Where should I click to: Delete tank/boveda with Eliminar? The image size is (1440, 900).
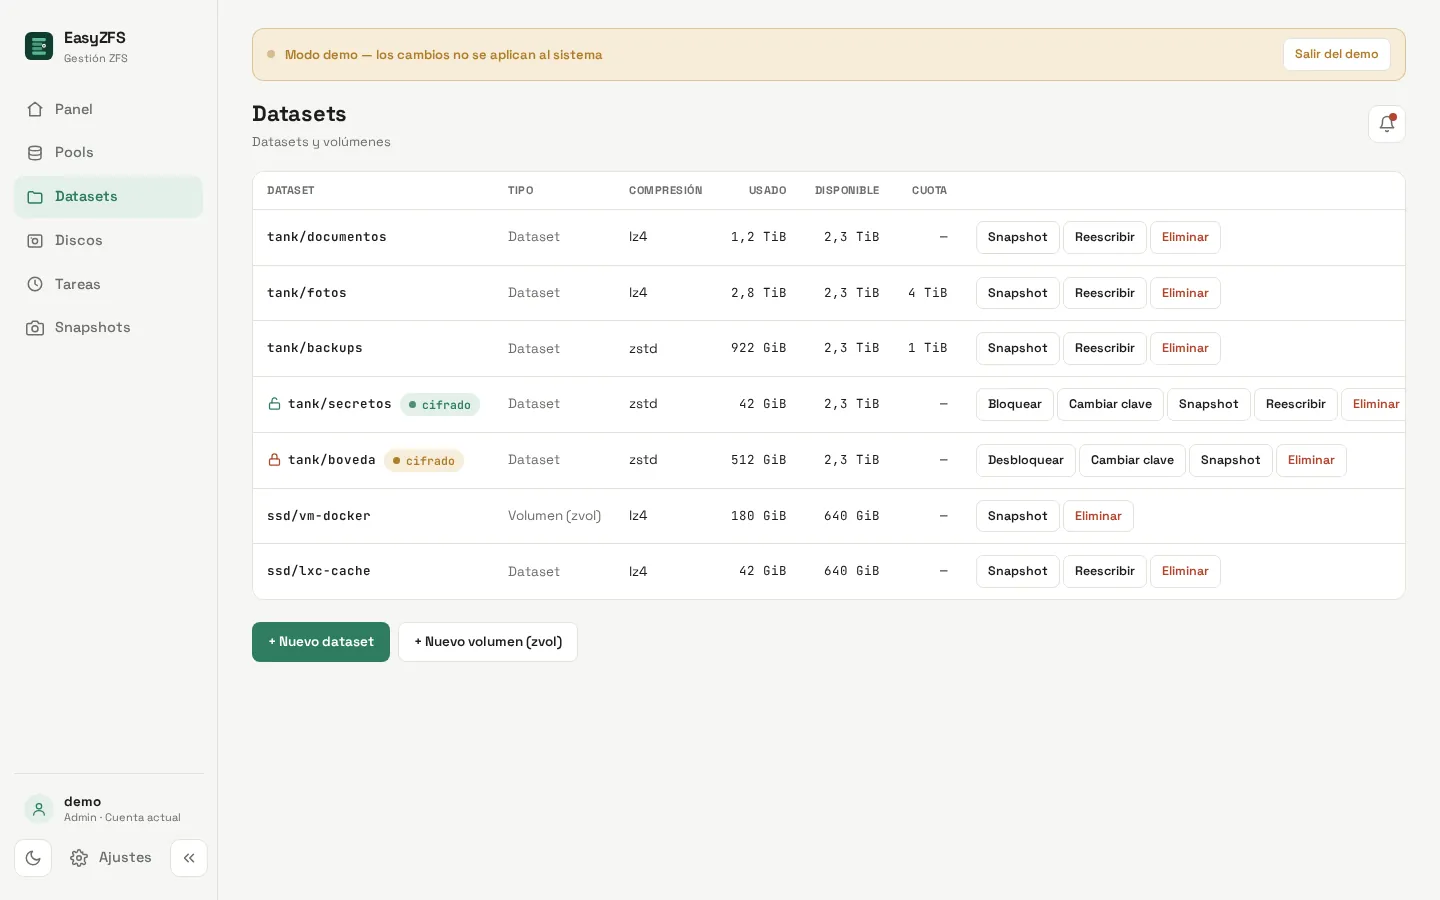1311,460
